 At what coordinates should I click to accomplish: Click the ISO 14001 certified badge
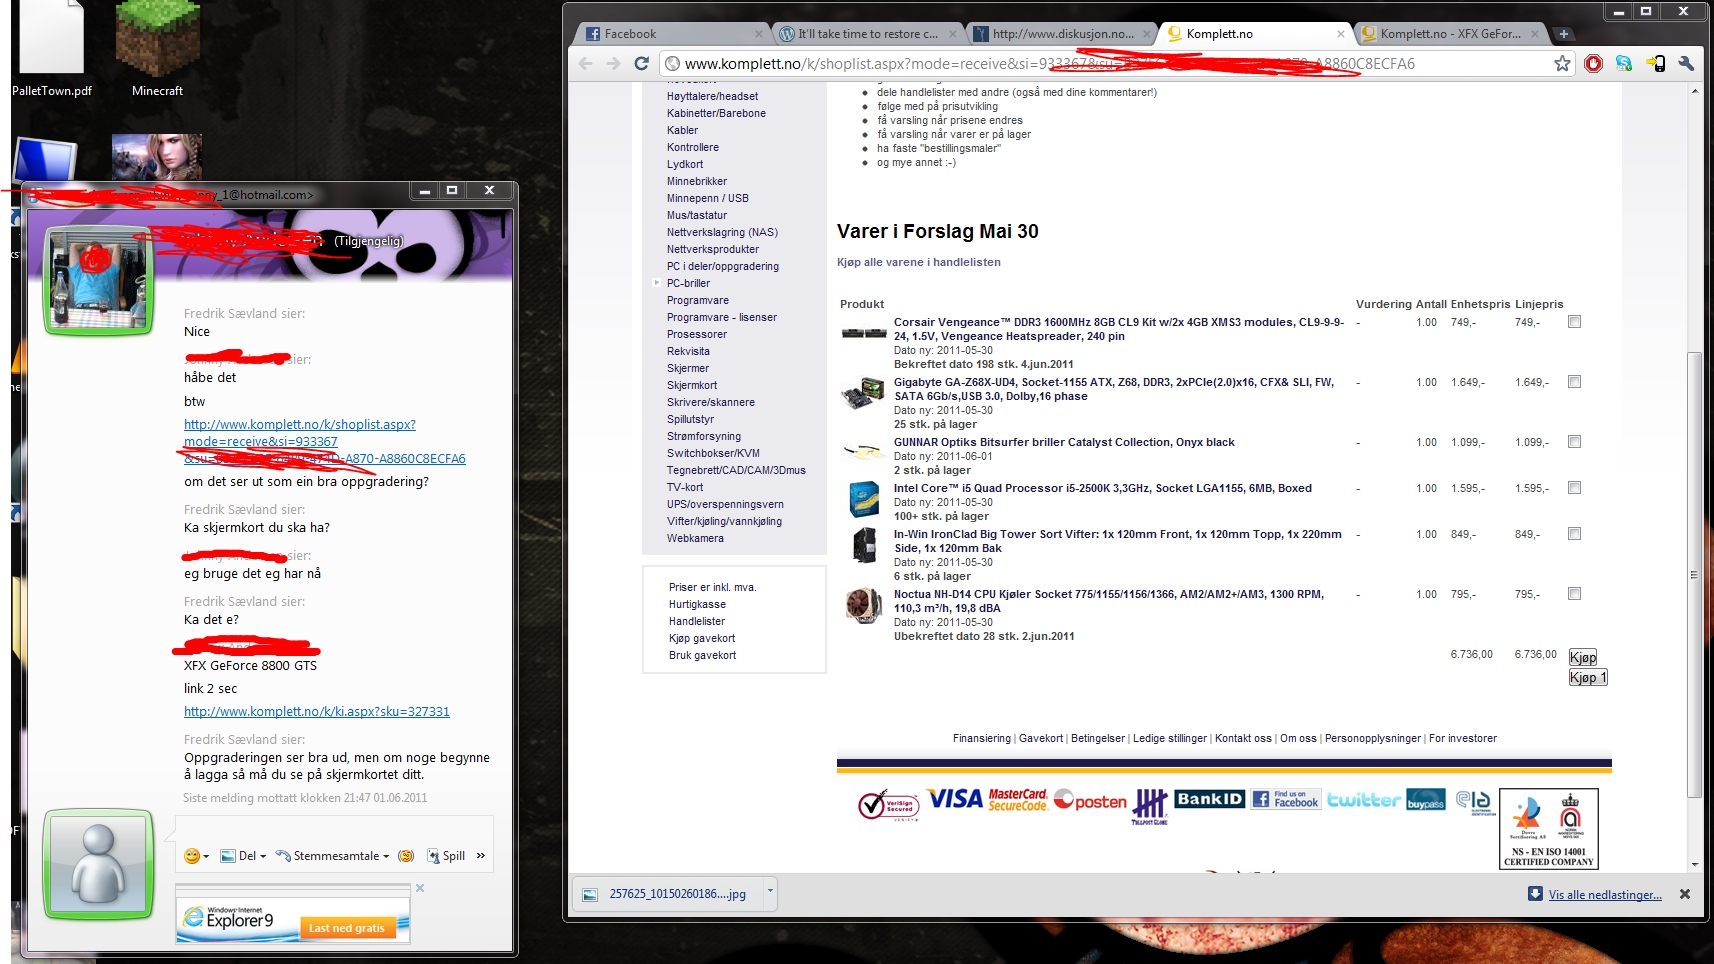[x=1549, y=828]
